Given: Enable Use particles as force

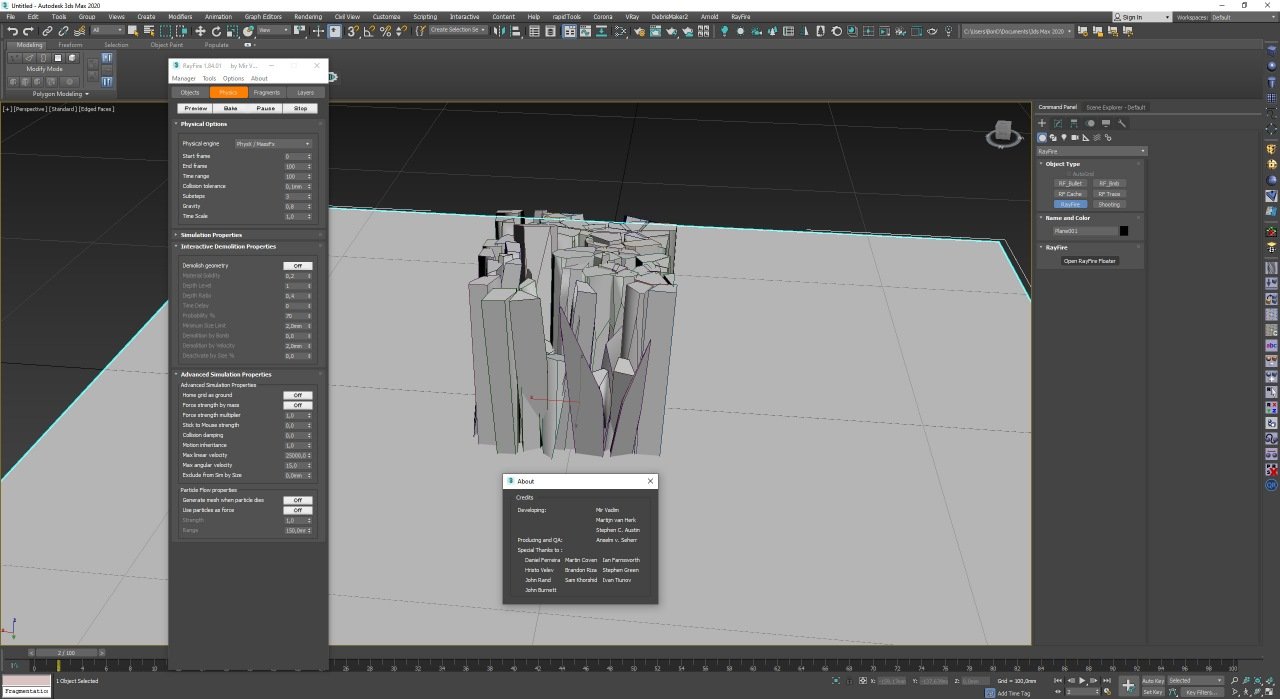Looking at the screenshot, I should tap(297, 510).
